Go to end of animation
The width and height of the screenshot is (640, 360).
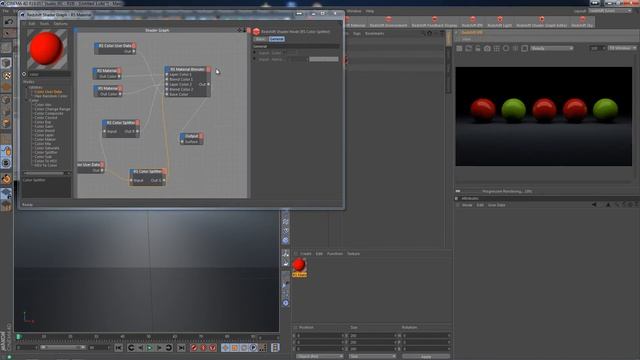(x=181, y=348)
